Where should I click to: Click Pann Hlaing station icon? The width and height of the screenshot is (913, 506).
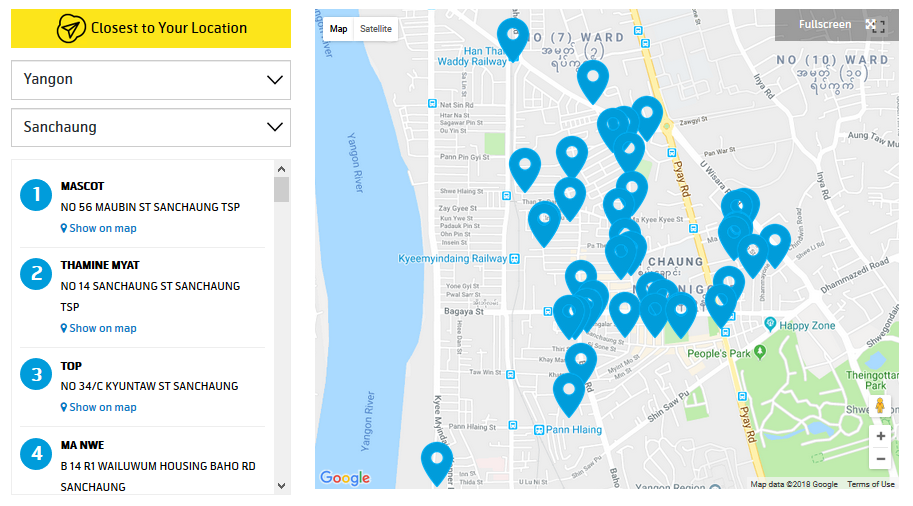[x=539, y=430]
